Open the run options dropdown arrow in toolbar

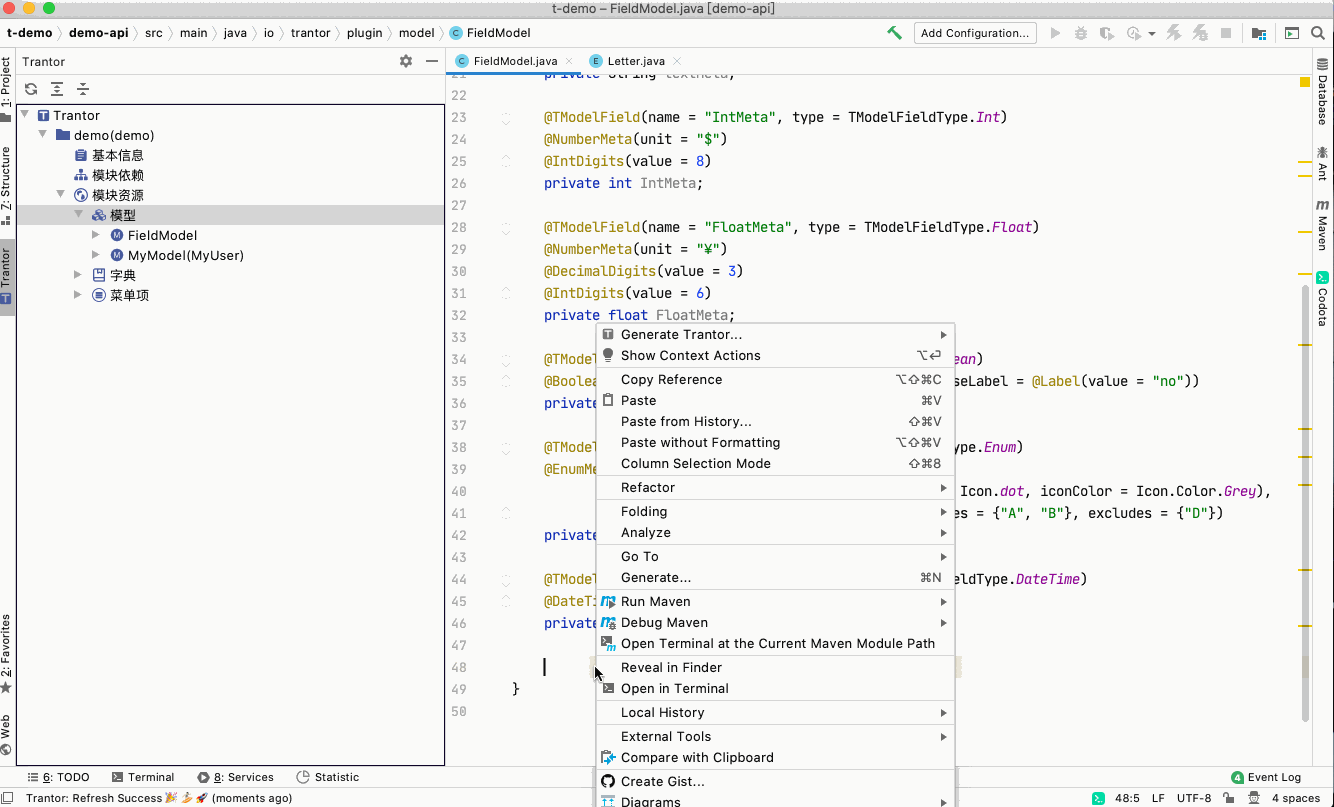coord(1152,33)
